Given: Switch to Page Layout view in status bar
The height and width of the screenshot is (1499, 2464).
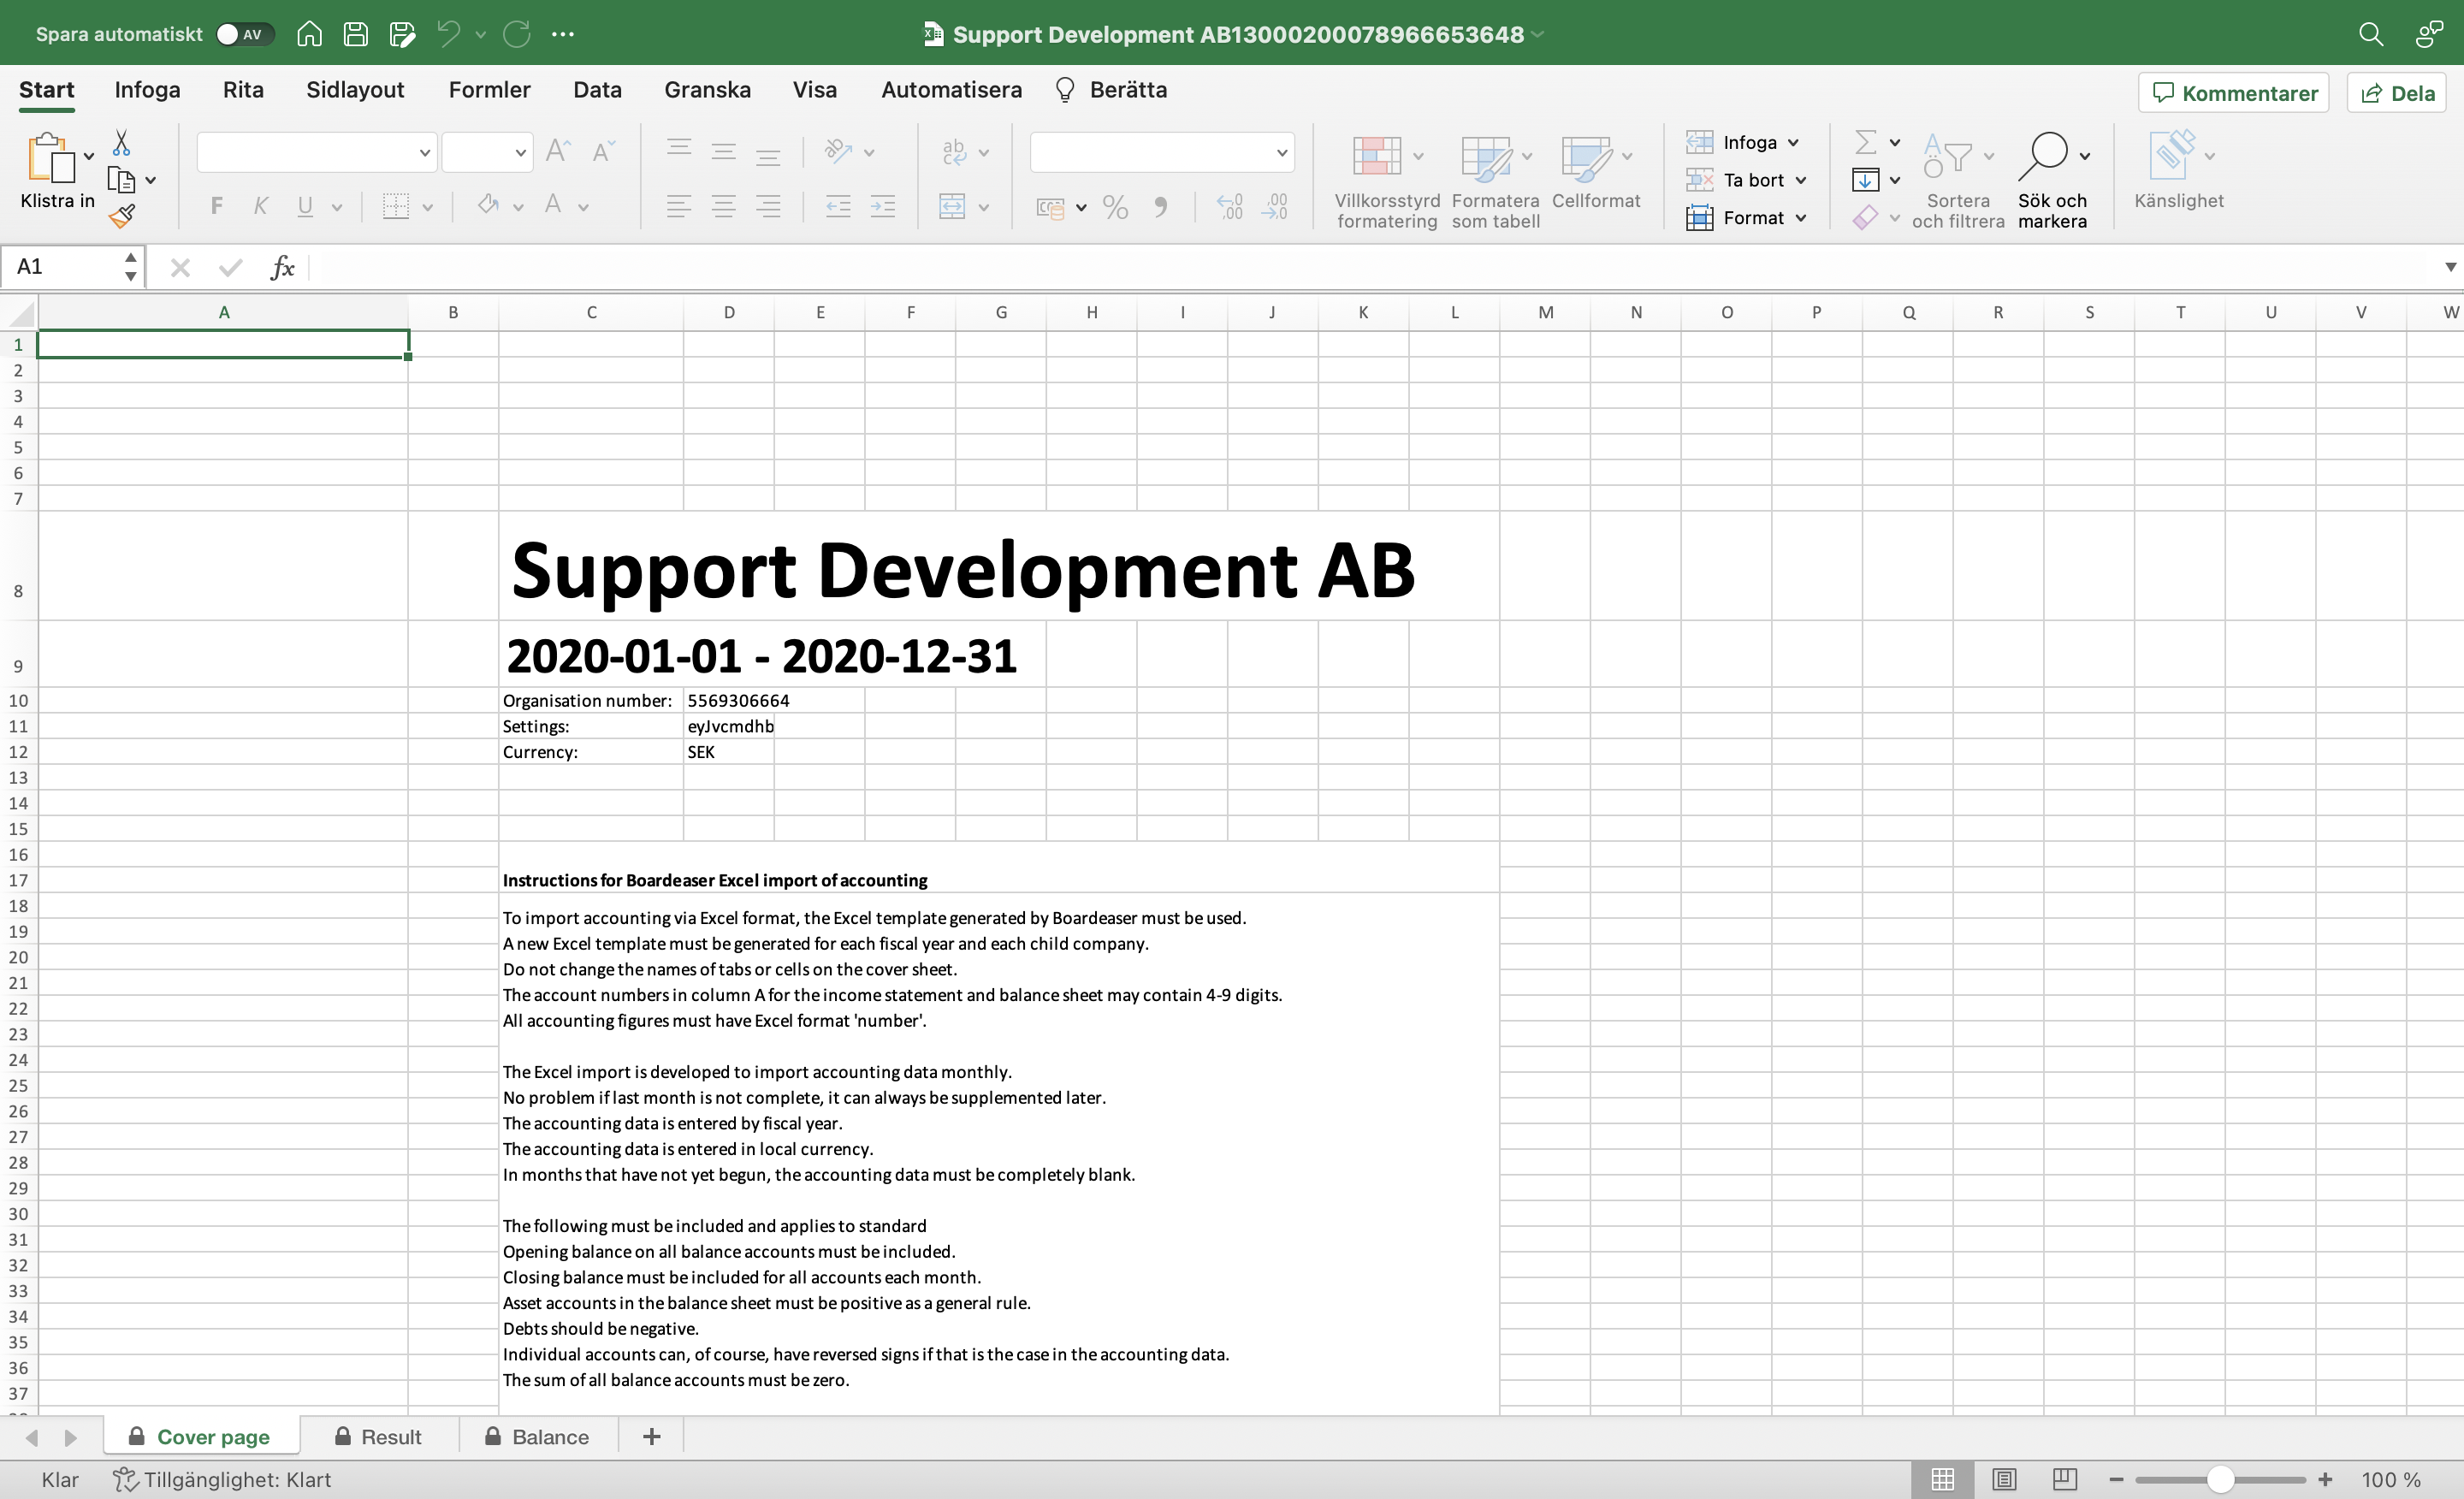Looking at the screenshot, I should click(2003, 1479).
